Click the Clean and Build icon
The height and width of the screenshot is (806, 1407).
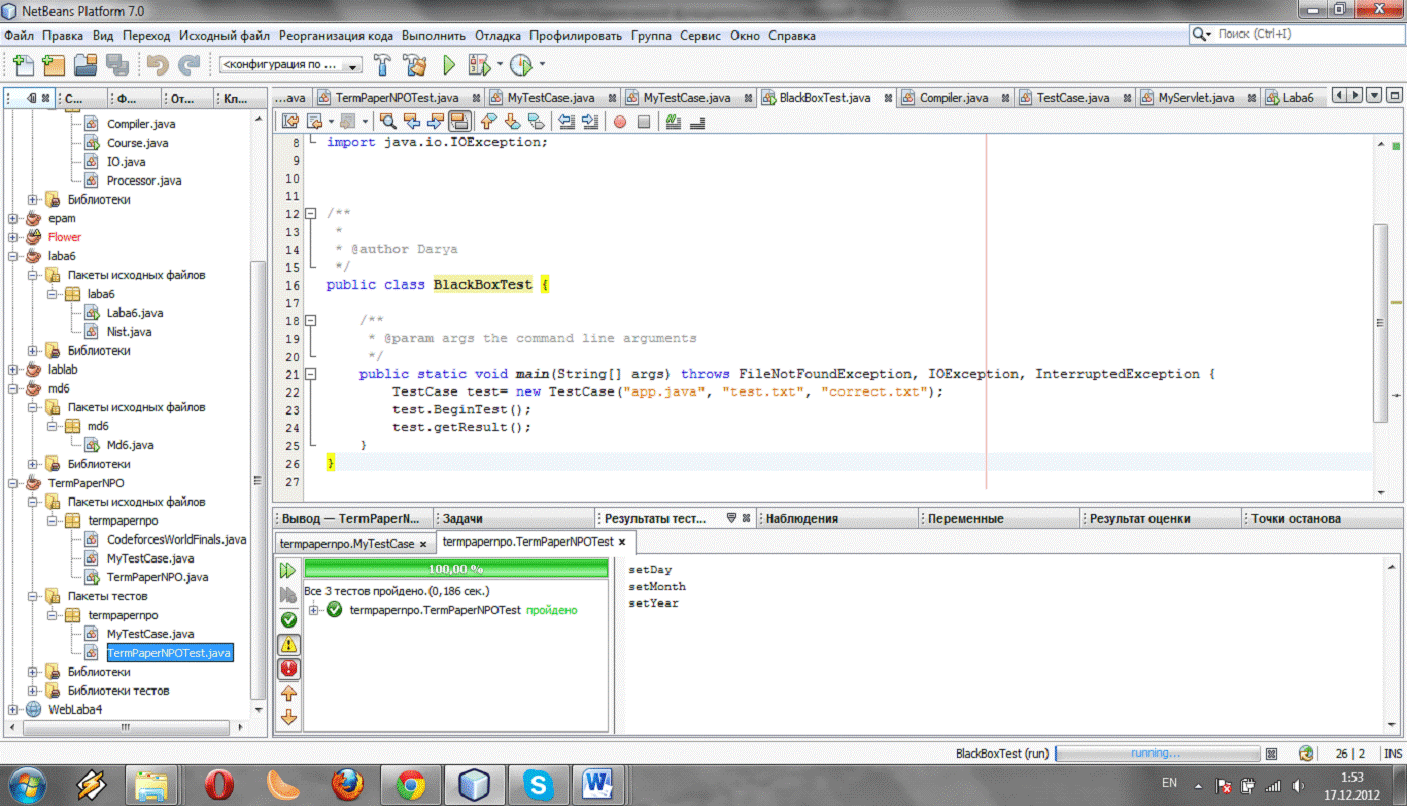pos(414,65)
